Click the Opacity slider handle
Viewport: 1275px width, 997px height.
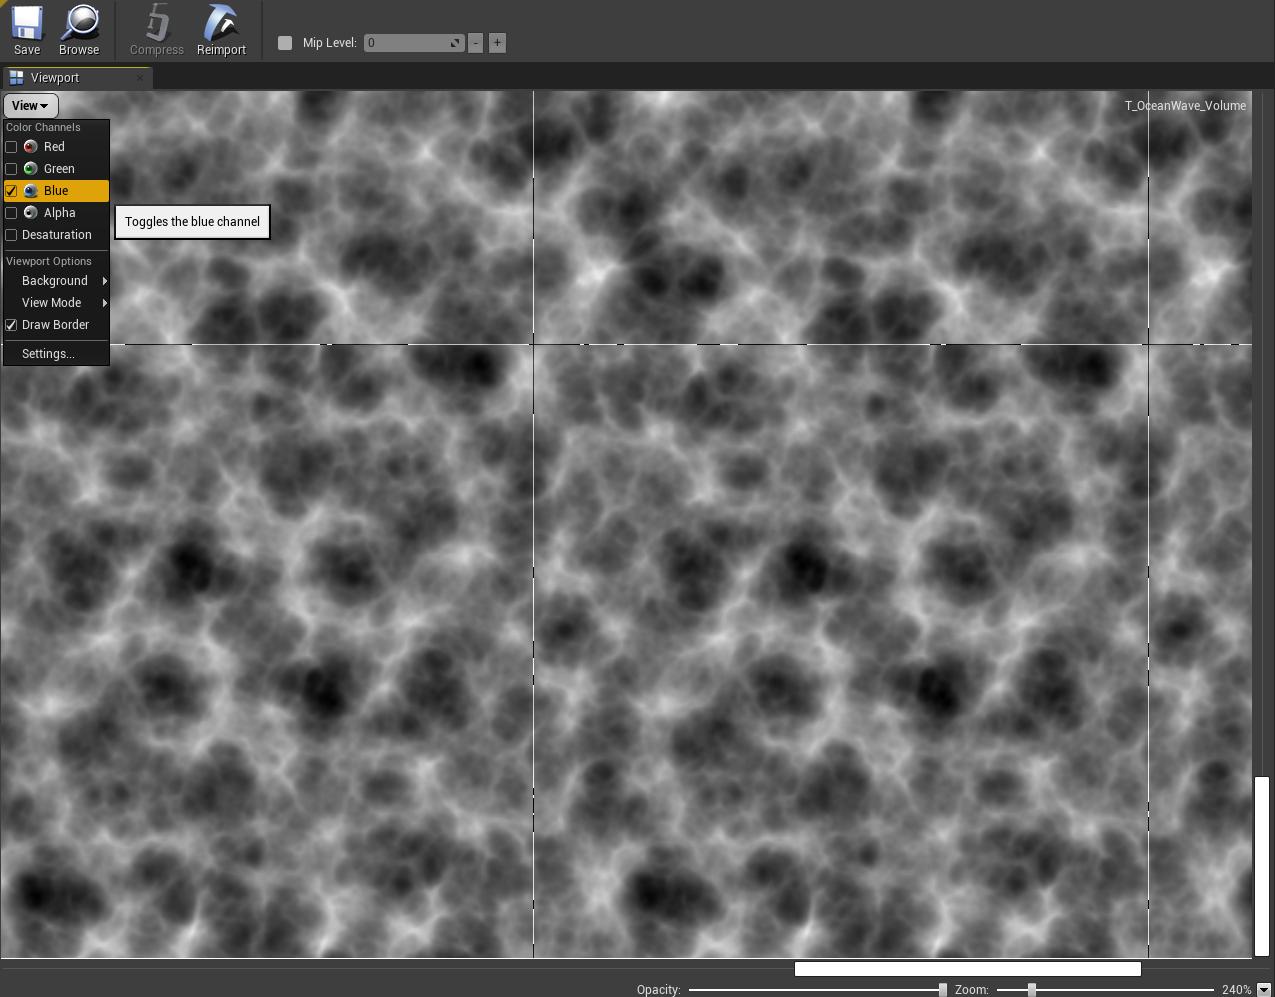(942, 989)
